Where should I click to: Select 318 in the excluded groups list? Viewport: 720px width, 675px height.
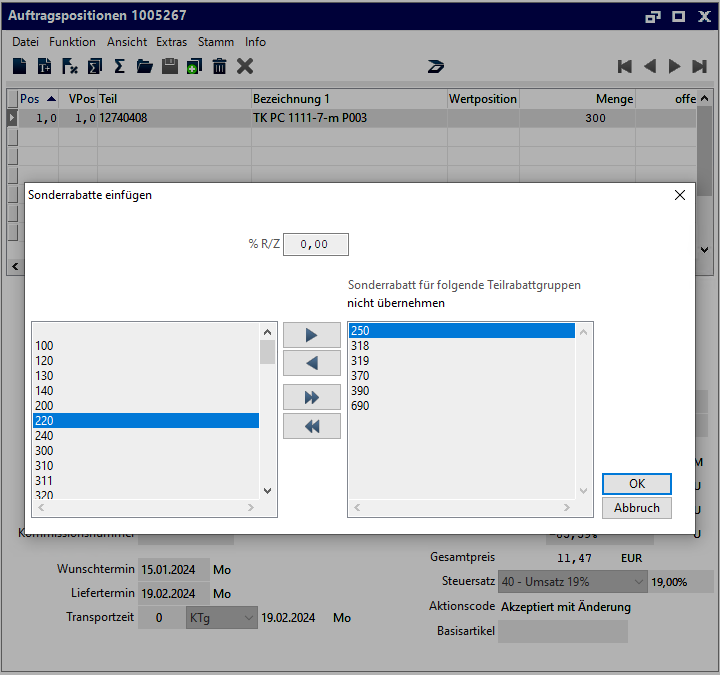coord(462,346)
